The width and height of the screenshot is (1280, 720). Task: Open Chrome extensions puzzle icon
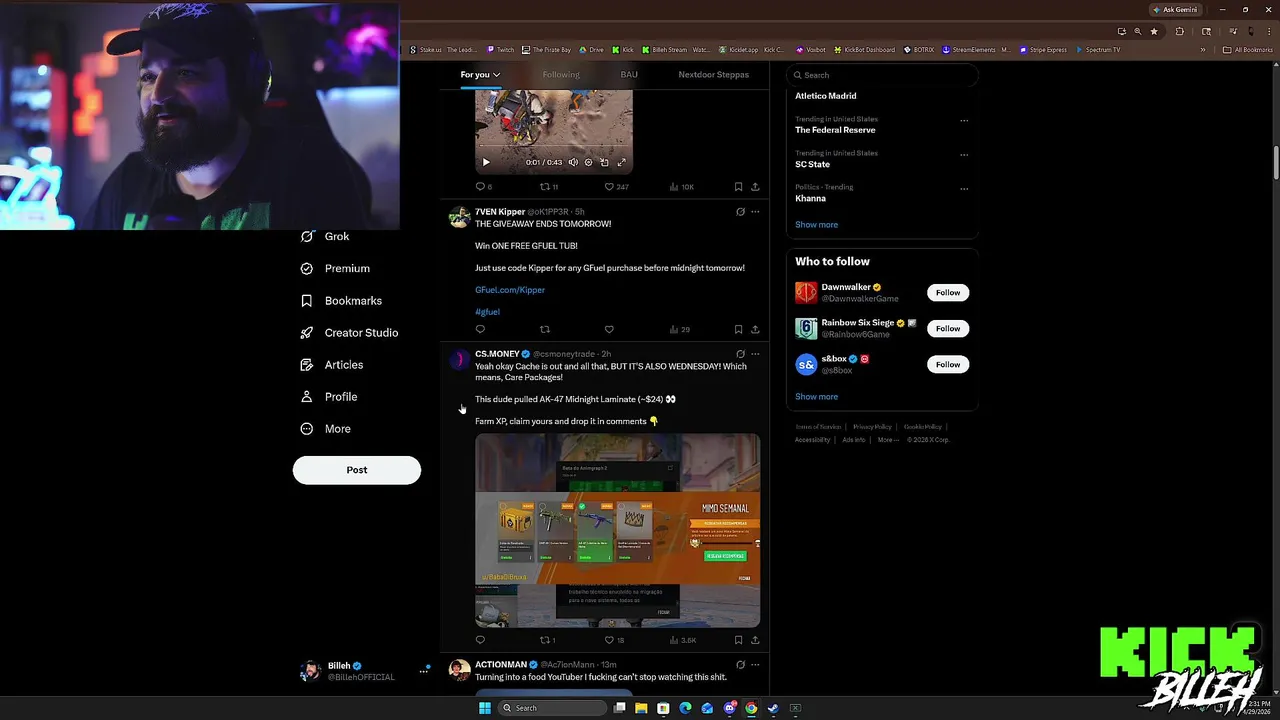tap(1179, 31)
